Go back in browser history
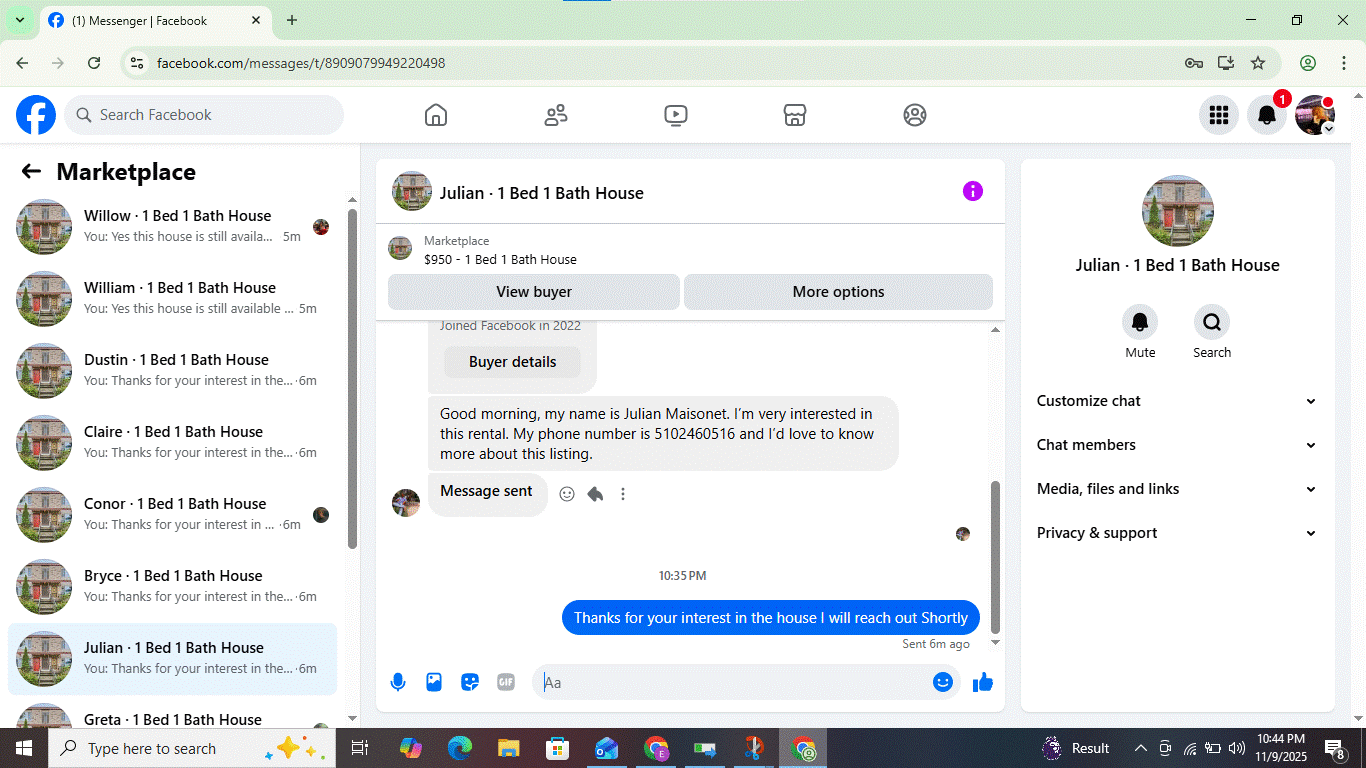Image resolution: width=1366 pixels, height=768 pixels. [x=22, y=63]
